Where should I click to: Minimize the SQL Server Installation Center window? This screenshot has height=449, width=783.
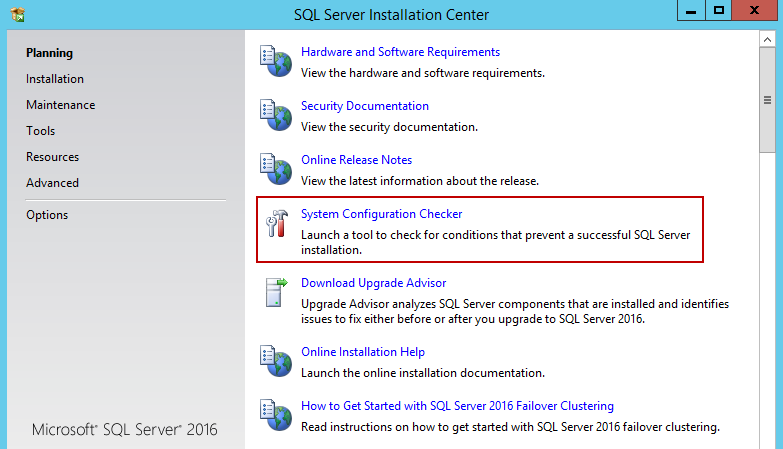click(x=691, y=10)
